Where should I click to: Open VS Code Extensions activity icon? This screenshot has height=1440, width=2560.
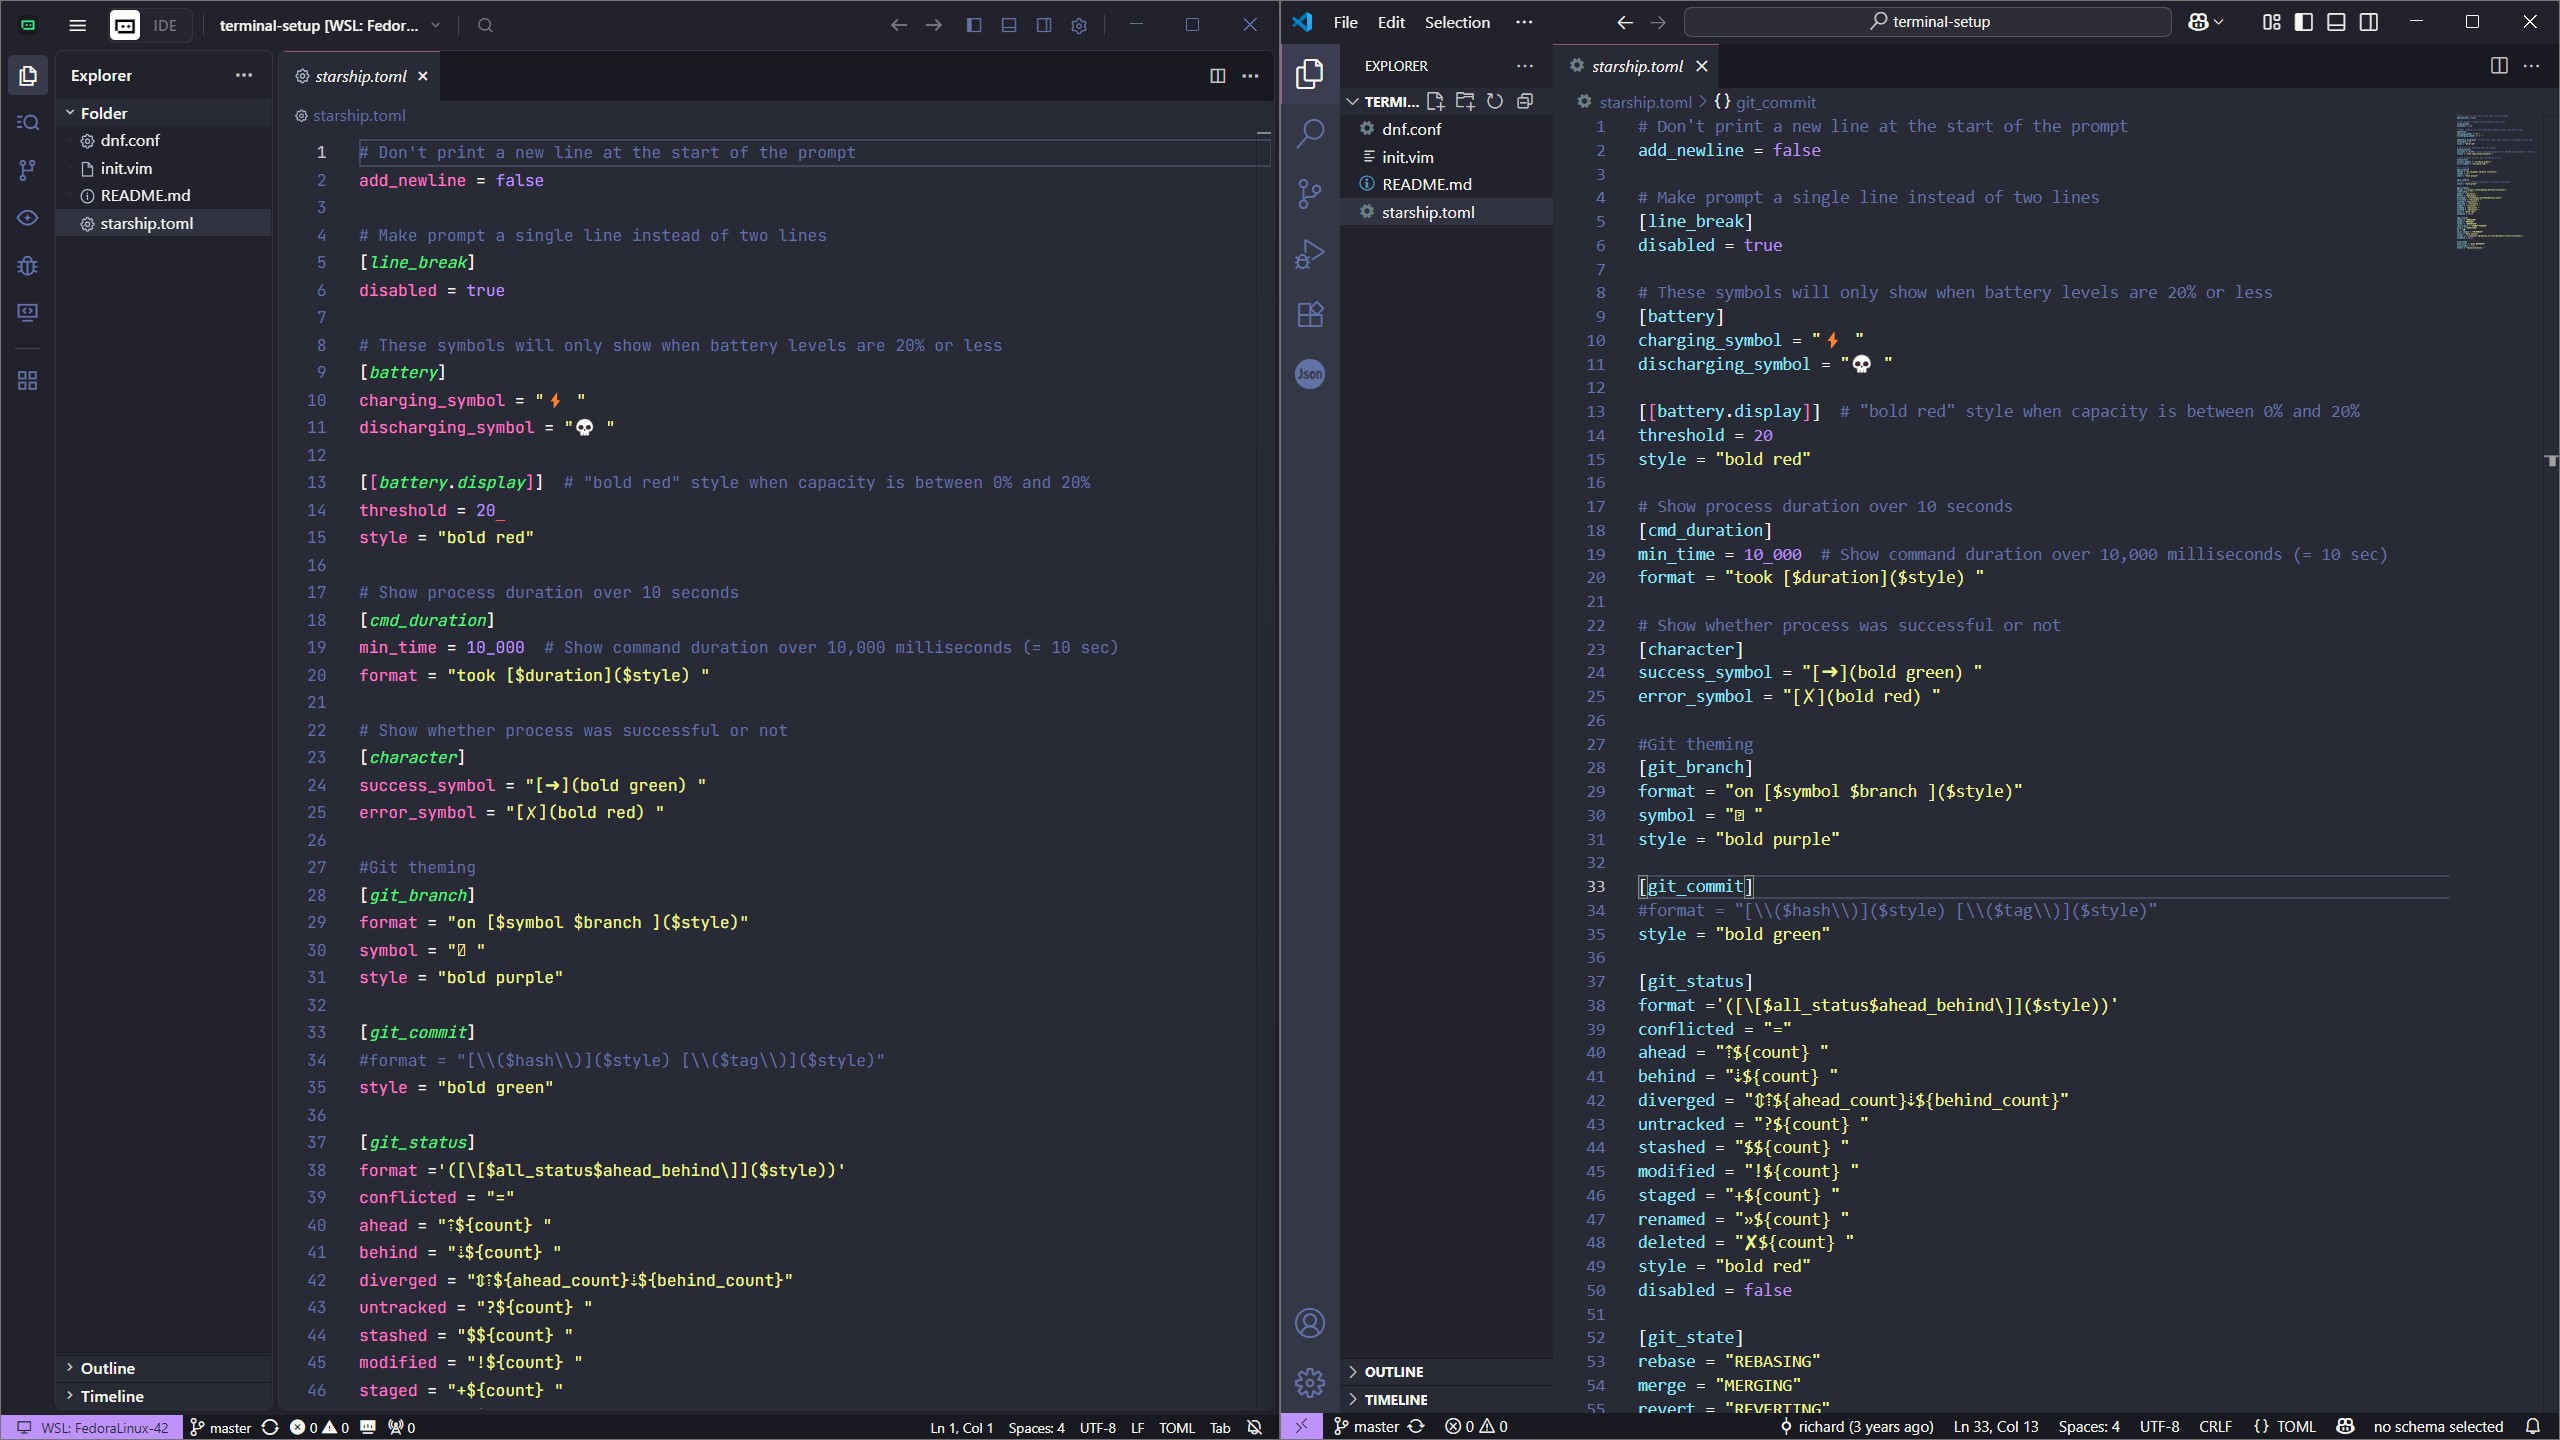click(x=1310, y=314)
